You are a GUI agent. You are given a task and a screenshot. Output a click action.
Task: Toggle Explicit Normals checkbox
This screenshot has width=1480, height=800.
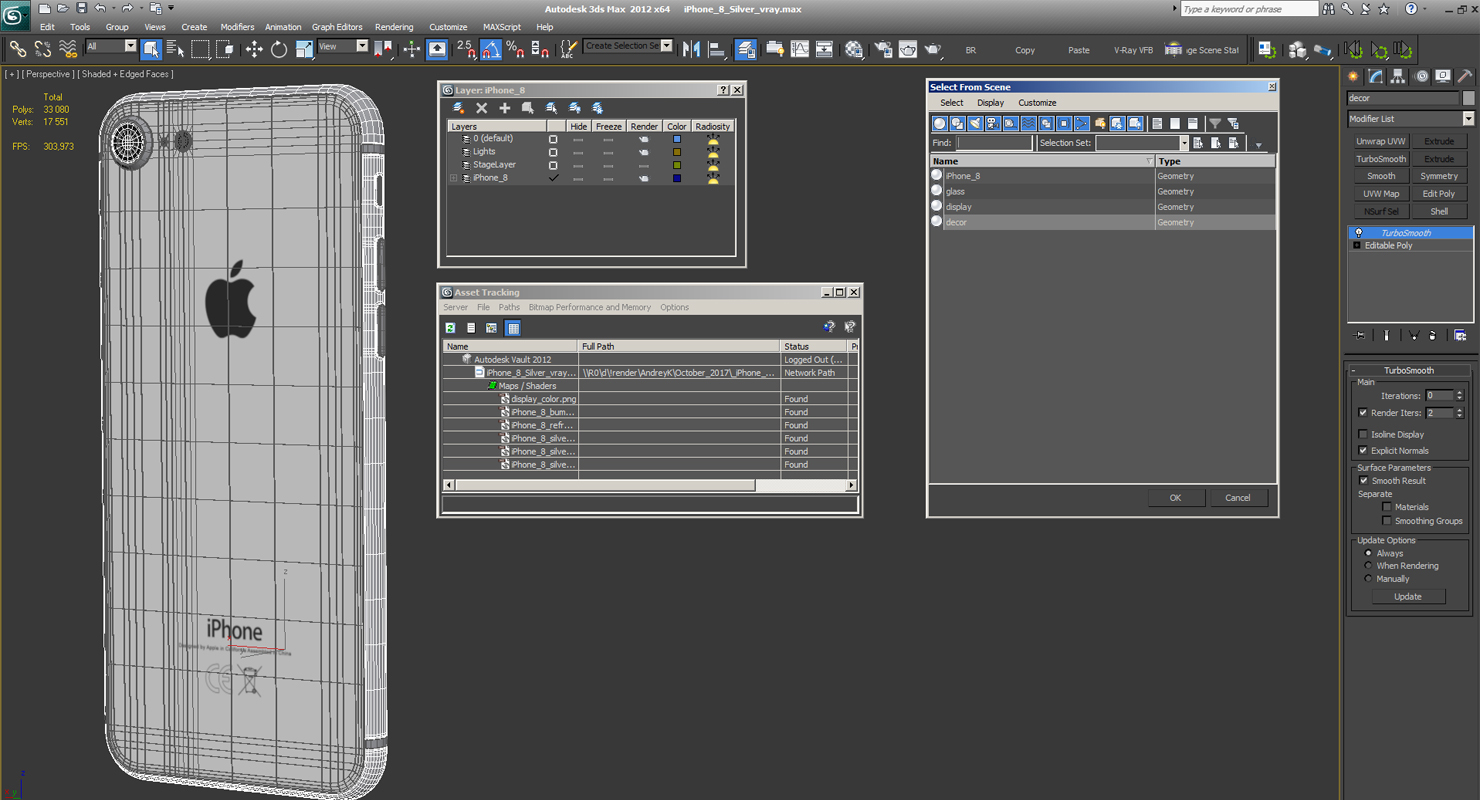(1363, 450)
